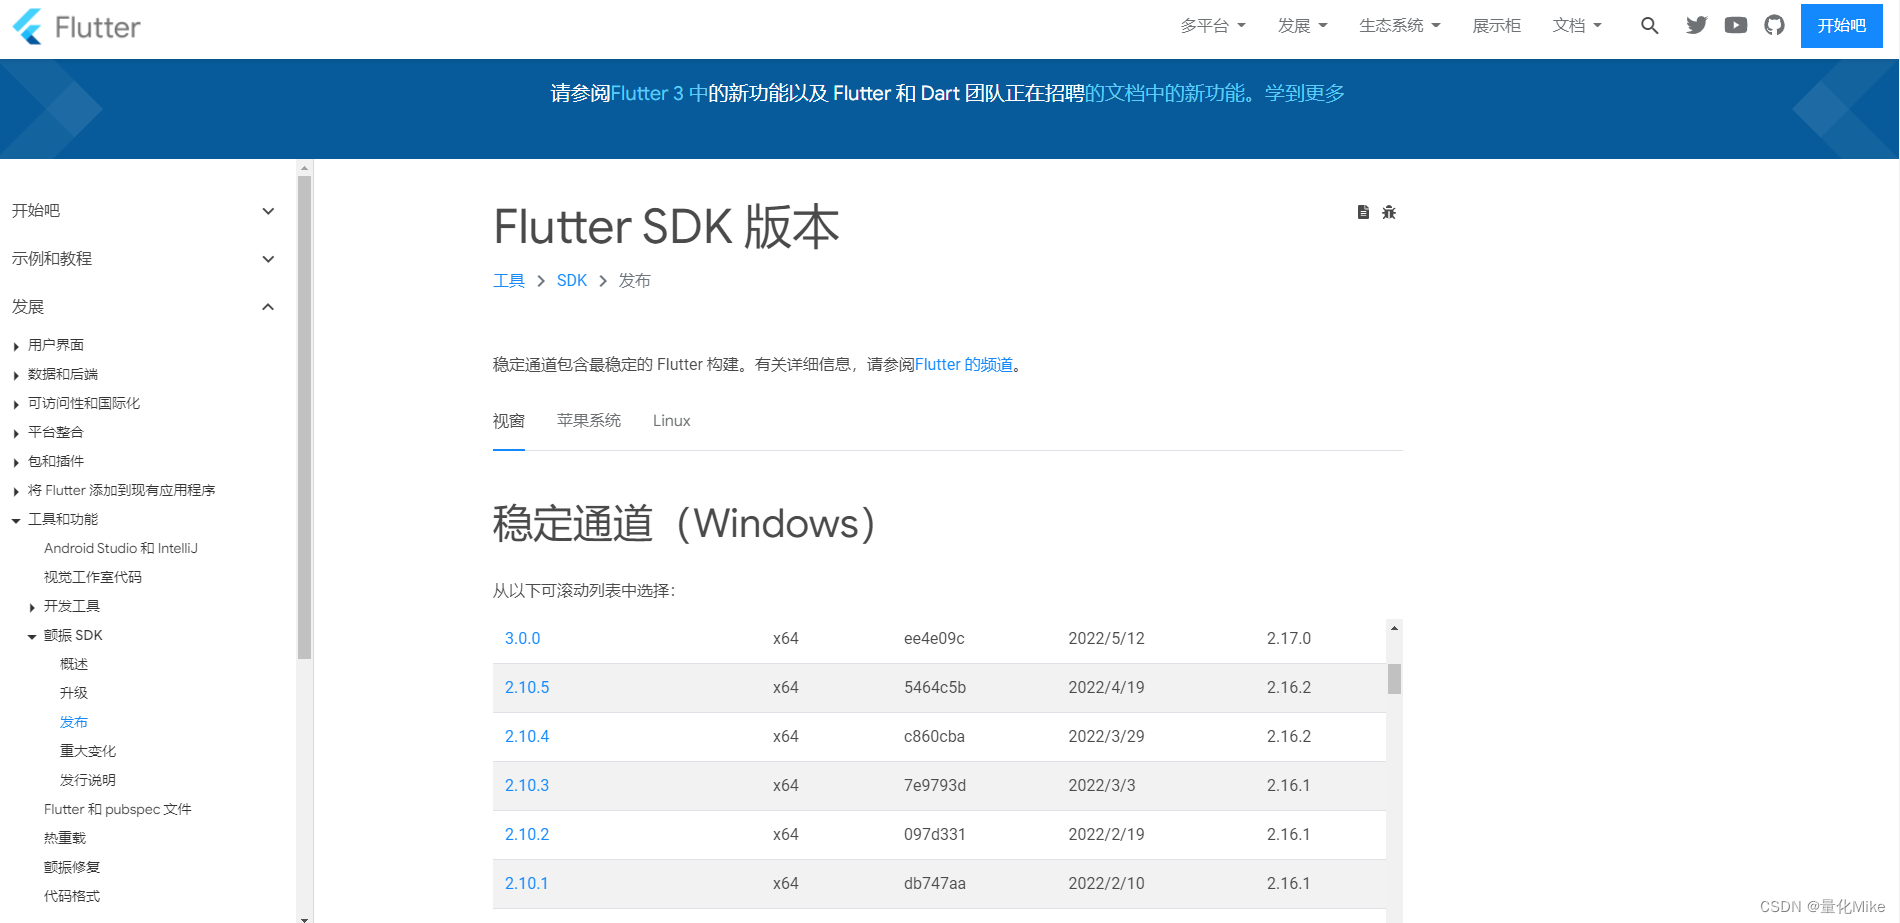Open the search magnifier icon
The image size is (1900, 923).
(1650, 26)
